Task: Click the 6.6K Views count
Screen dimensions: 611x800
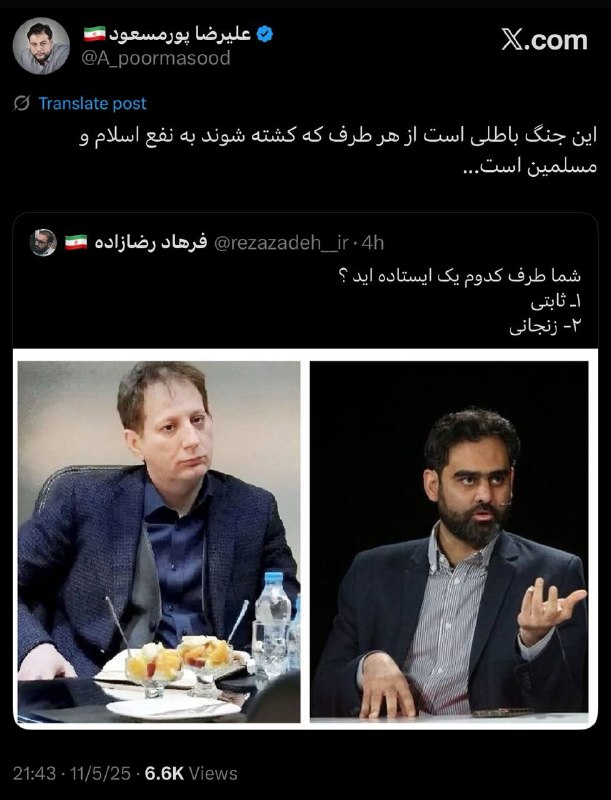Action: [x=191, y=773]
